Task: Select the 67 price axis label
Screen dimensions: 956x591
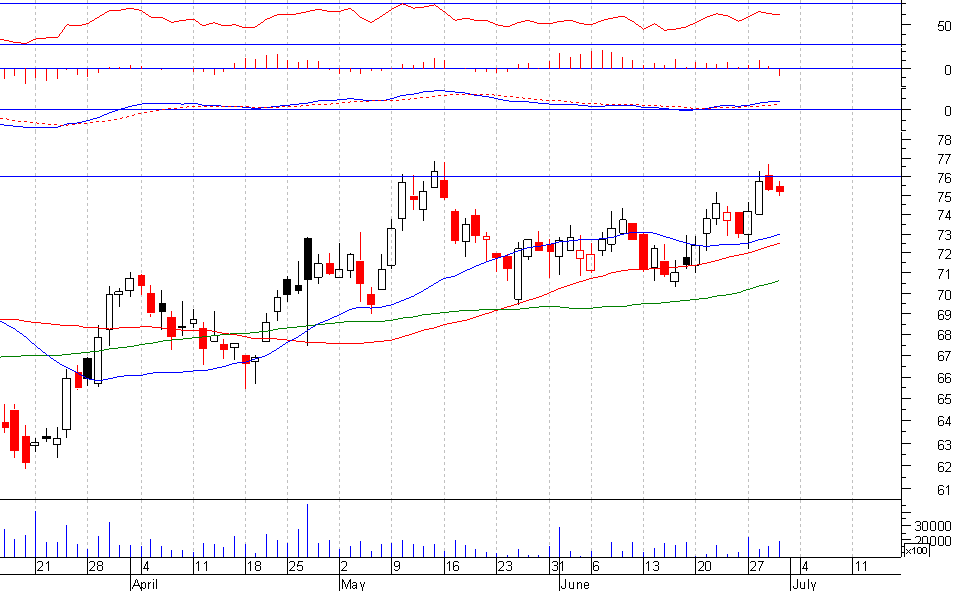Action: coord(944,356)
